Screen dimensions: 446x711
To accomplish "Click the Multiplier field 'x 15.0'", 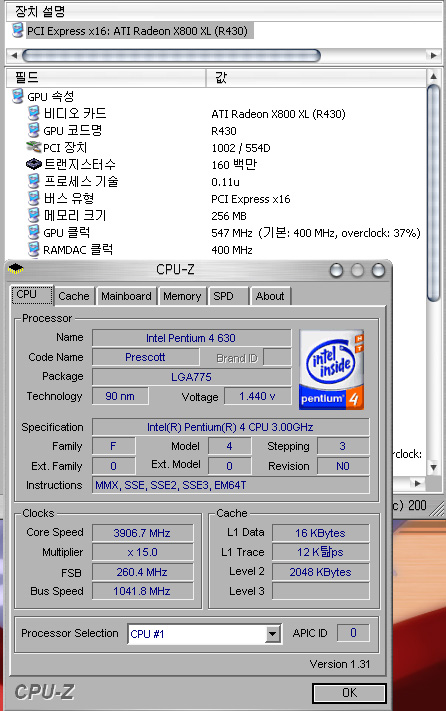I will [x=142, y=552].
